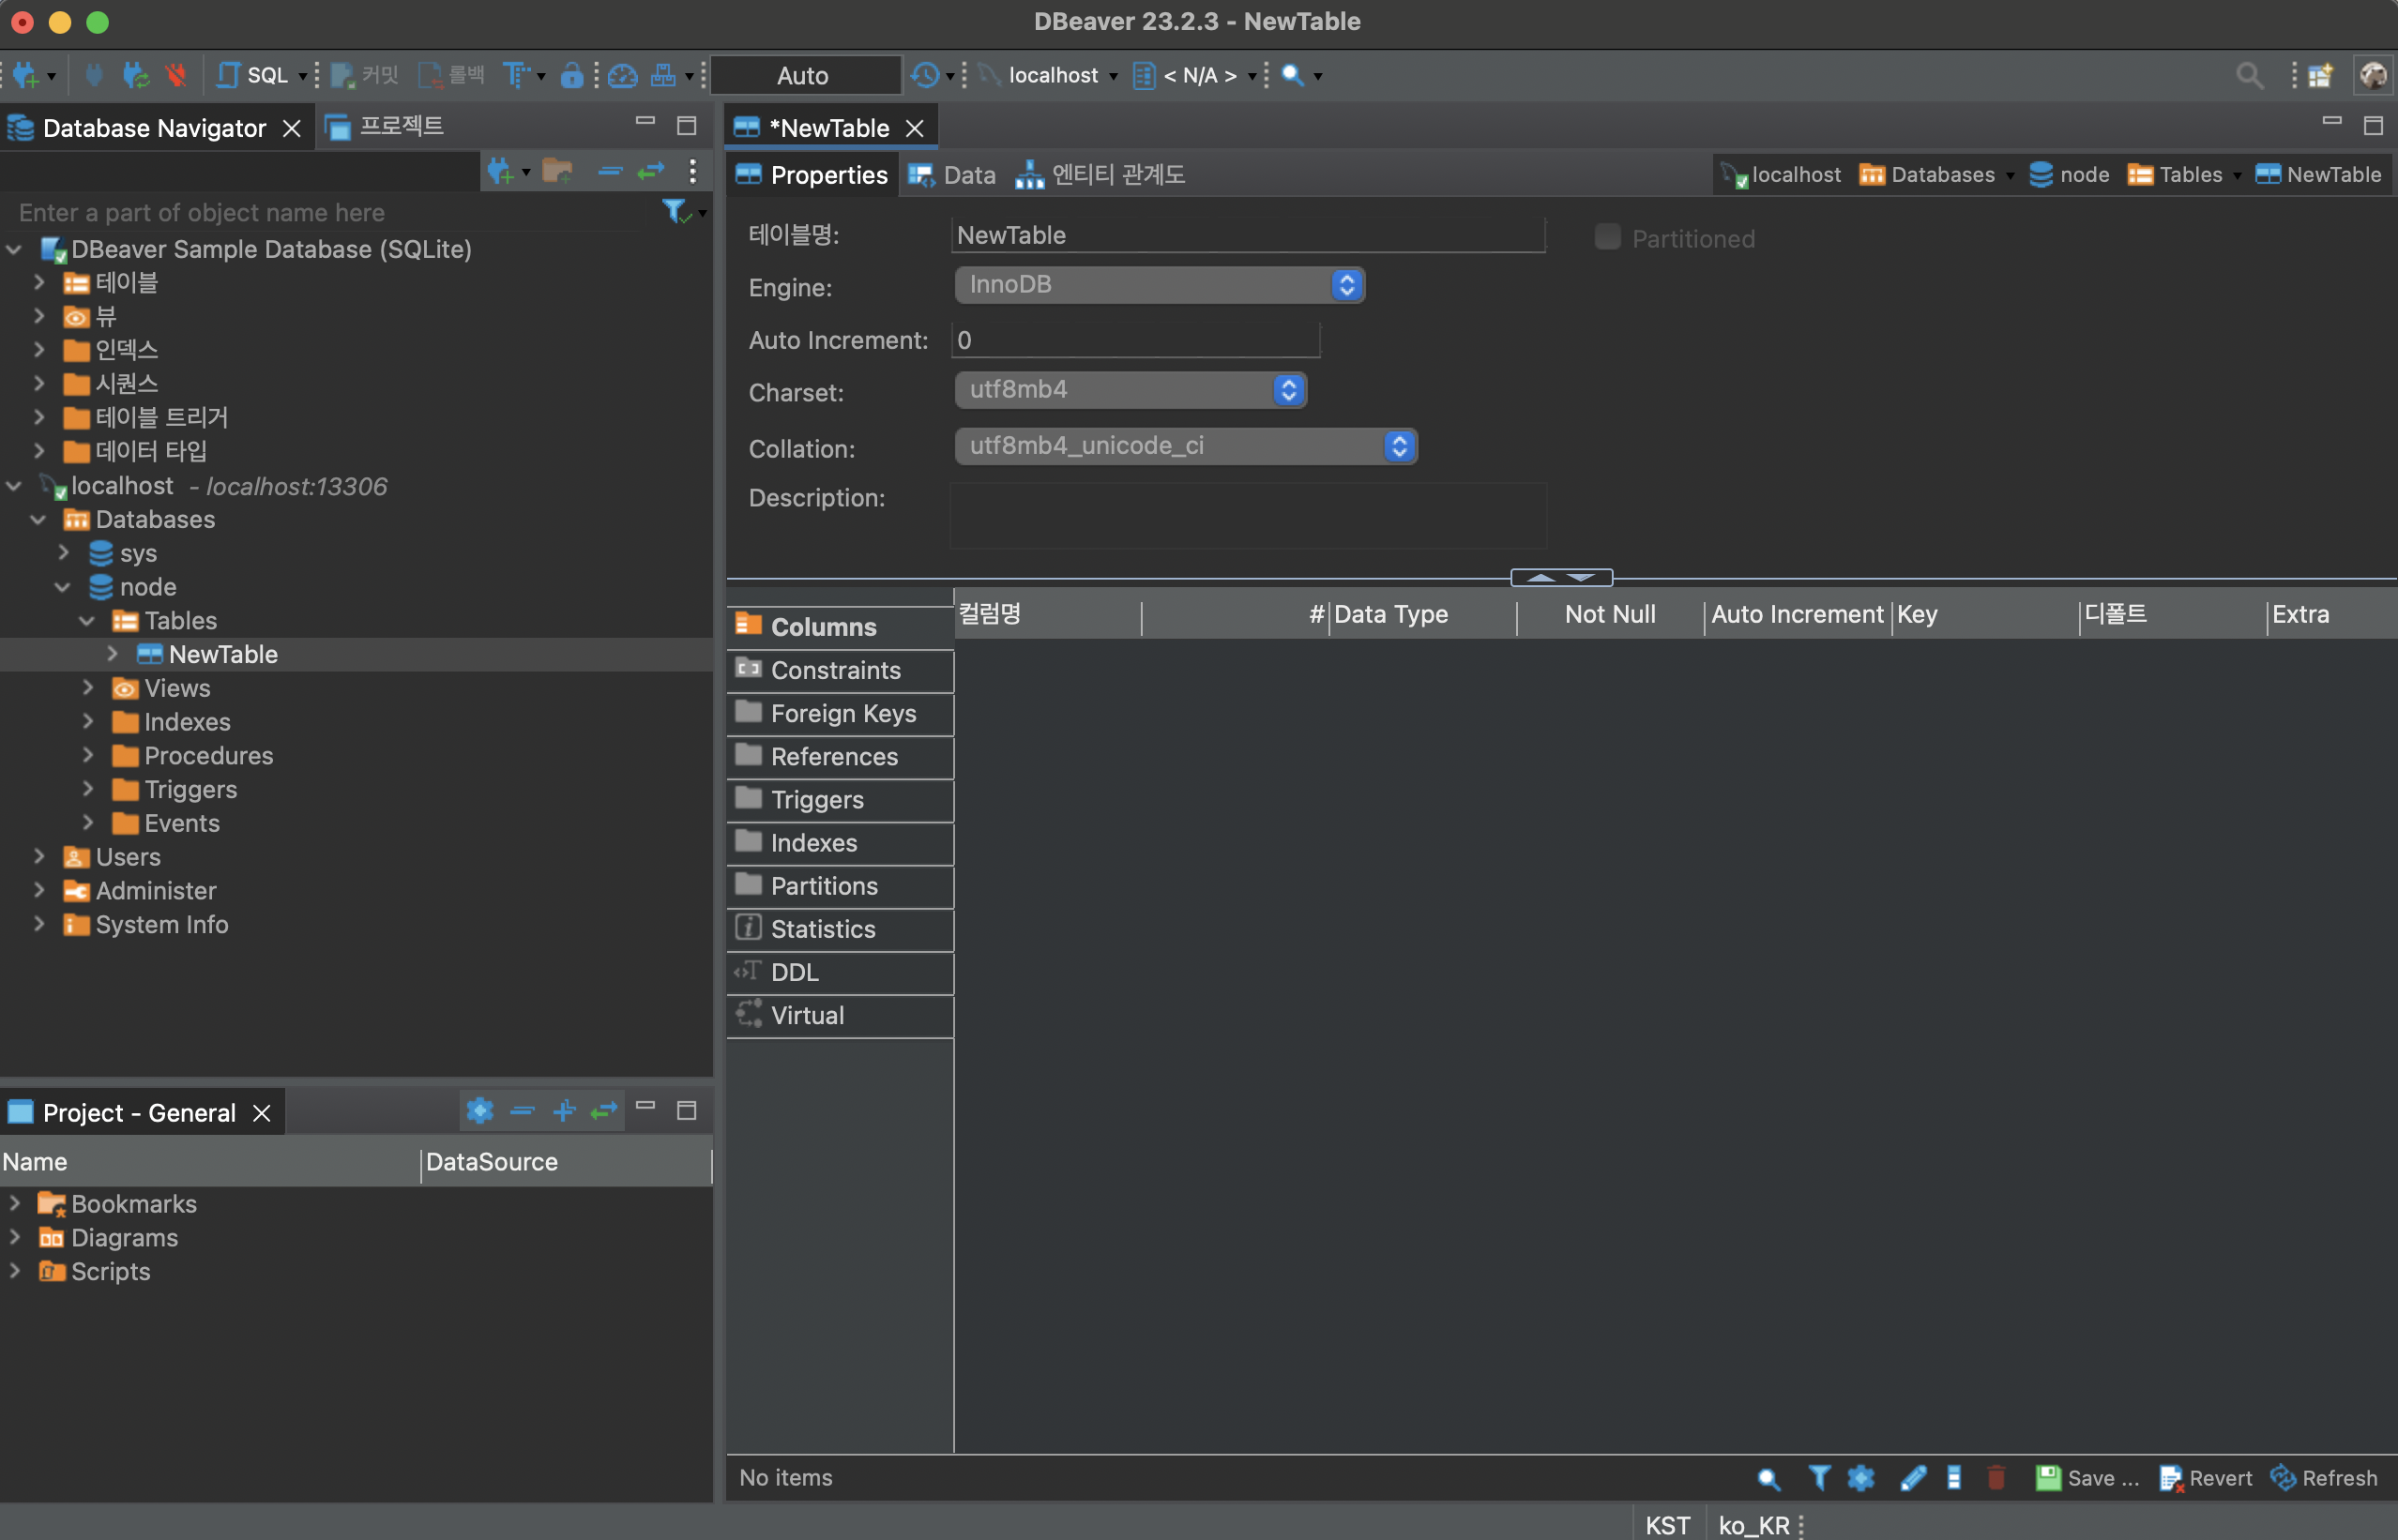The width and height of the screenshot is (2398, 1540).
Task: Click the Save button
Action: click(x=2087, y=1478)
